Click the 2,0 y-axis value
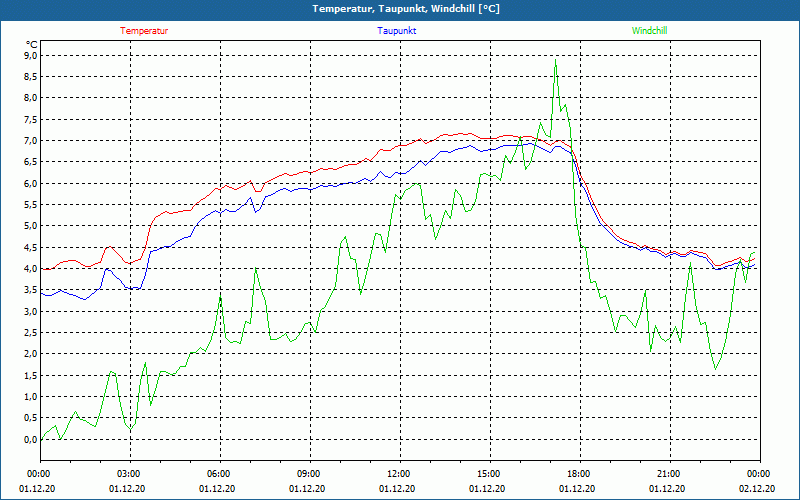Viewport: 800px width, 500px height. coord(31,354)
